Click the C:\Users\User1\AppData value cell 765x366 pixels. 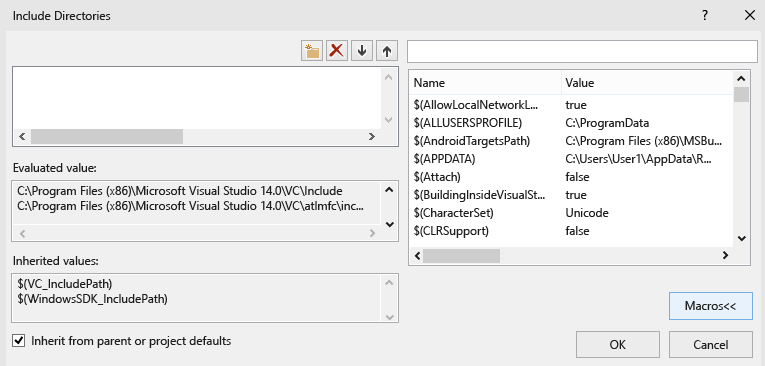coord(638,159)
